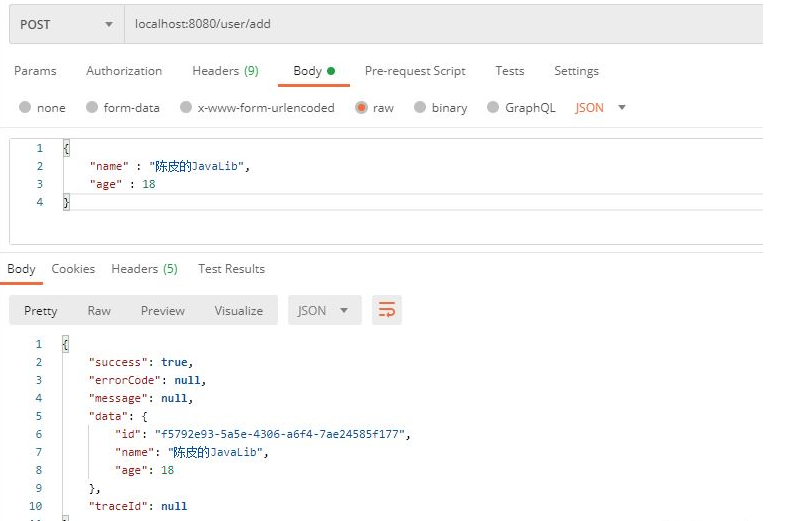812x521 pixels.
Task: Select the none body type radio
Action: [25, 108]
